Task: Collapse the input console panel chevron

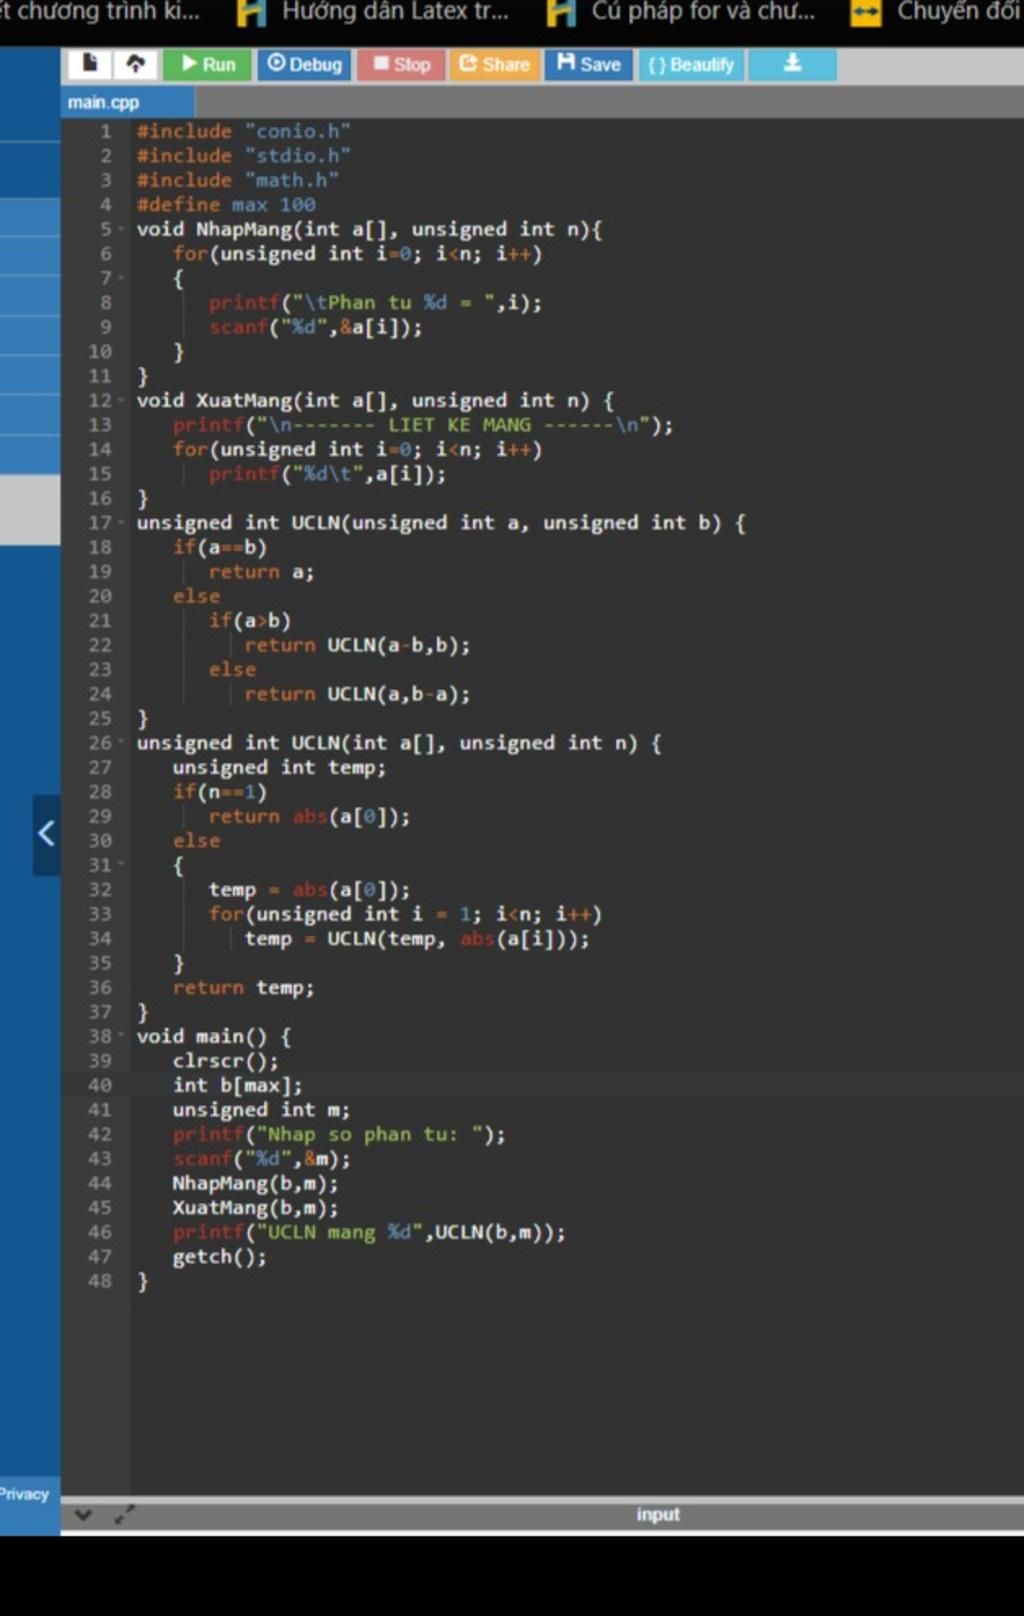Action: point(83,1515)
